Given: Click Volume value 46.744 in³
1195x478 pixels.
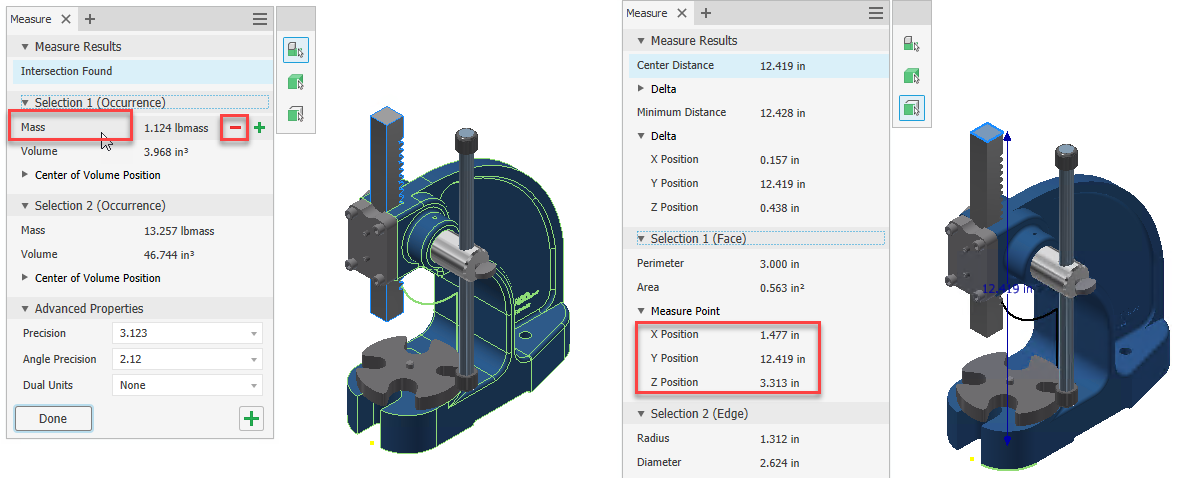Looking at the screenshot, I should [x=169, y=254].
